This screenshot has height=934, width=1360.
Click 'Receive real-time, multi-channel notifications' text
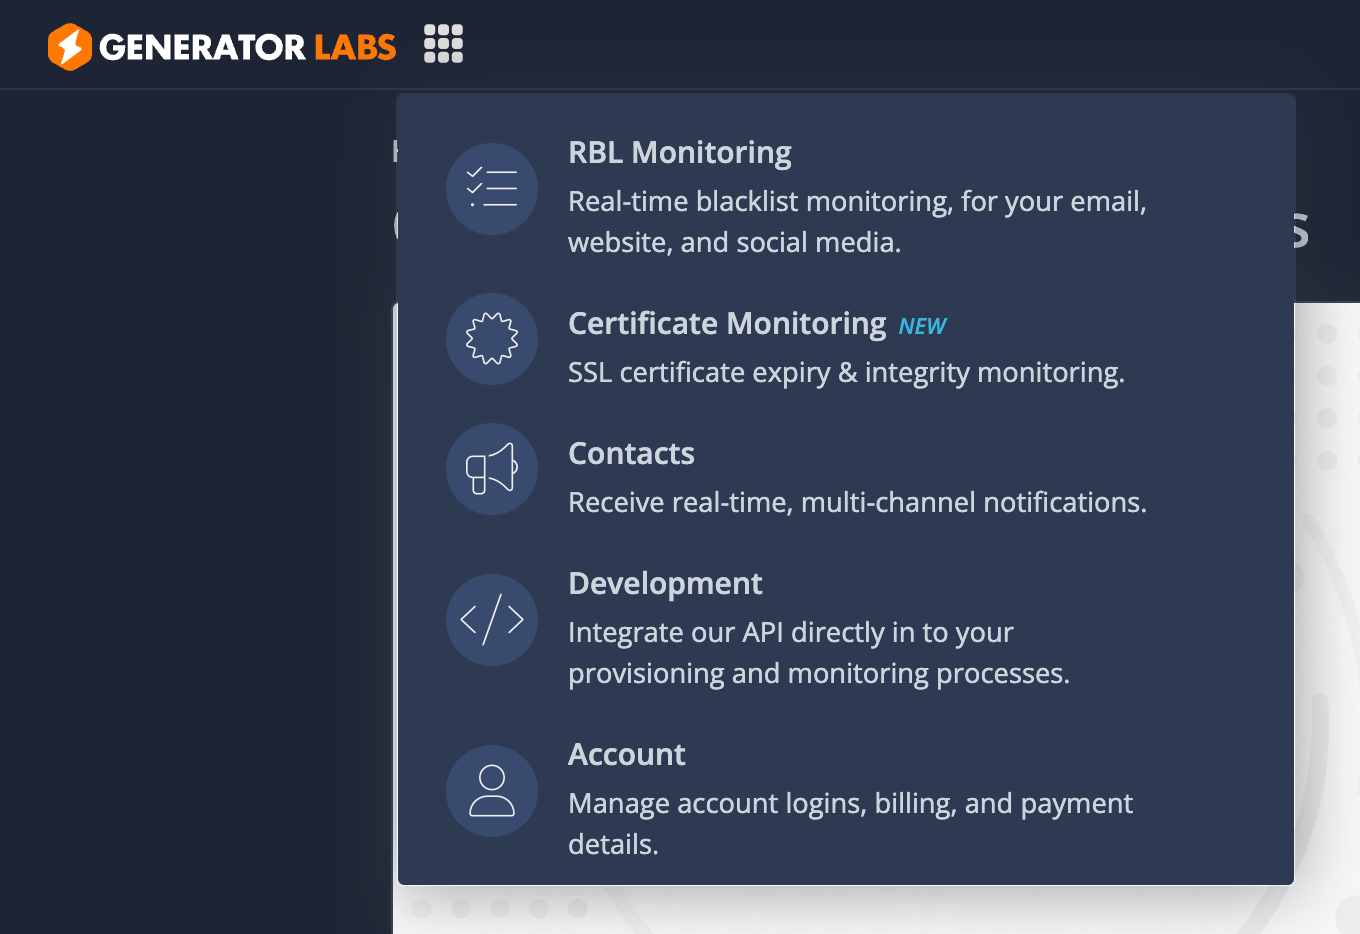(x=857, y=503)
